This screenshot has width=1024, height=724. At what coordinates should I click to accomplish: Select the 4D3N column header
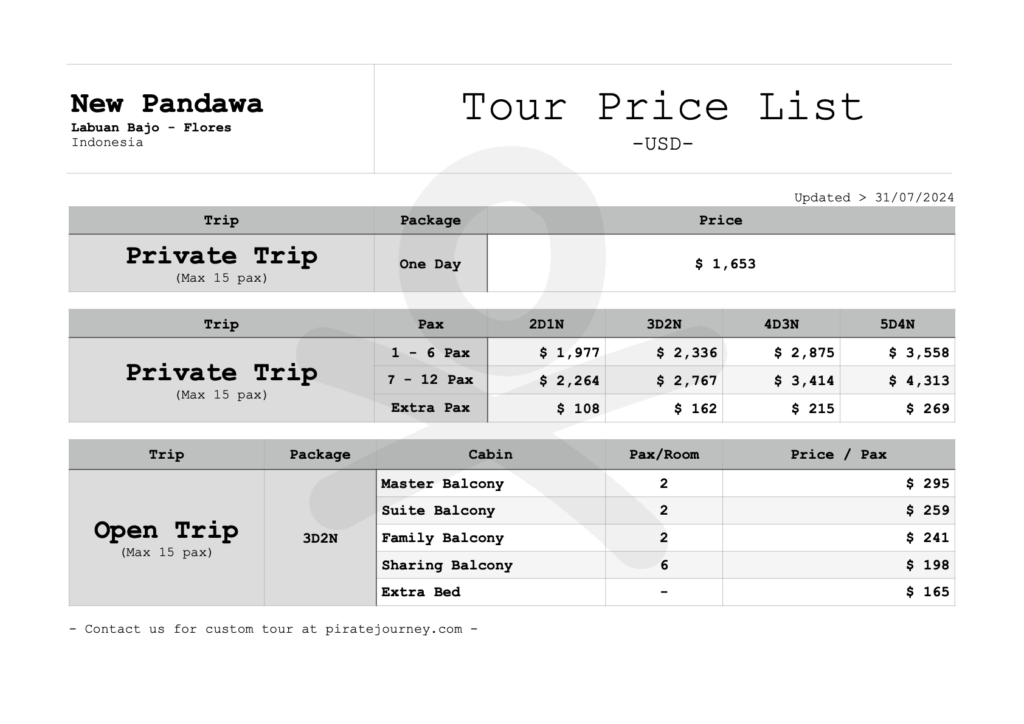(781, 324)
